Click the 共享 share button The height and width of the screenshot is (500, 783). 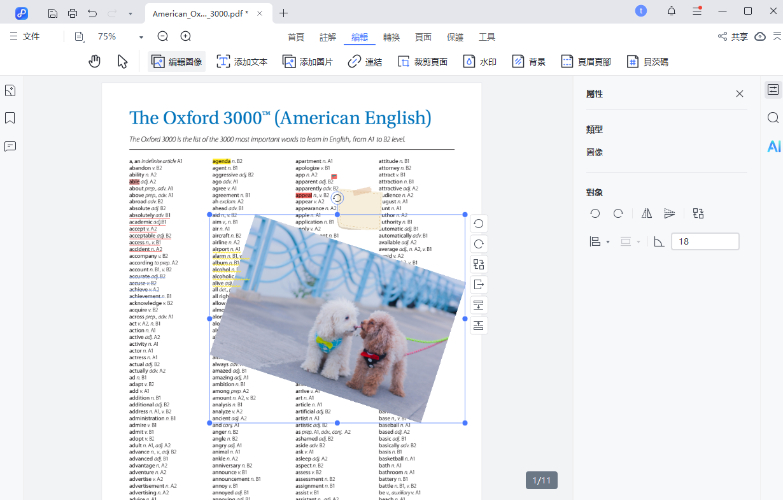pos(733,36)
